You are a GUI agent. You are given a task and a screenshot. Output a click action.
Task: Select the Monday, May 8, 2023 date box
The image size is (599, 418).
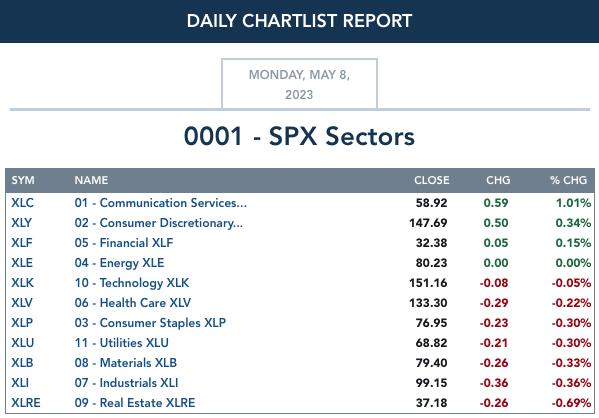click(x=299, y=84)
